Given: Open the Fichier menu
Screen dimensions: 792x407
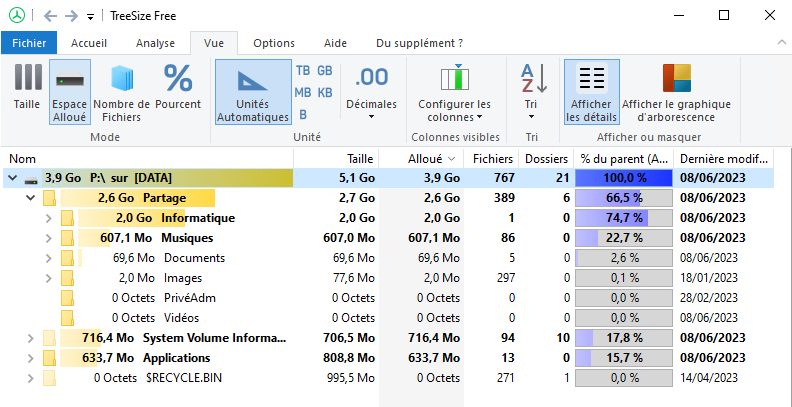Looking at the screenshot, I should pyautogui.click(x=29, y=43).
